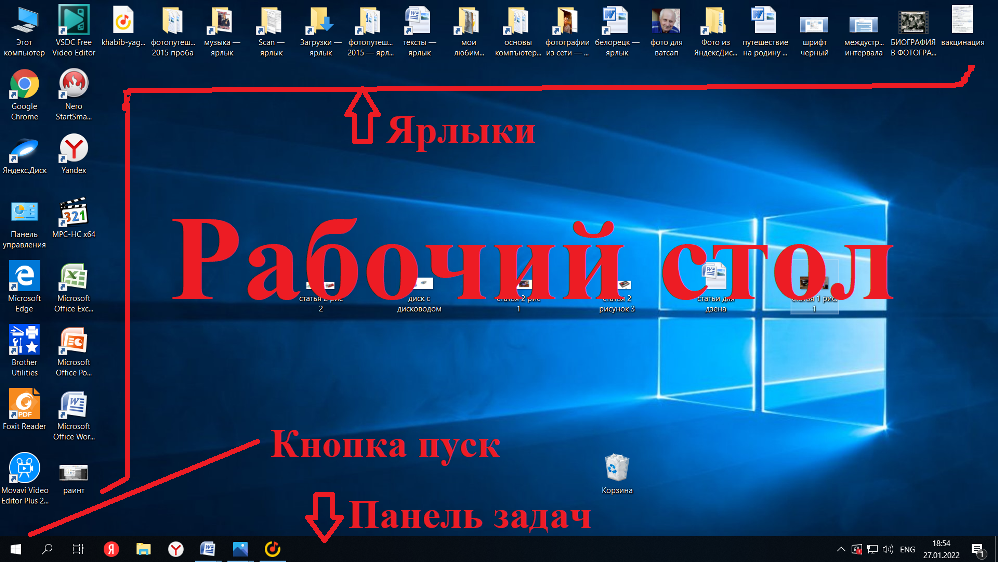Viewport: 998px width, 562px height.
Task: Open the 'тексты — ярлык' shortcut
Action: [x=419, y=30]
